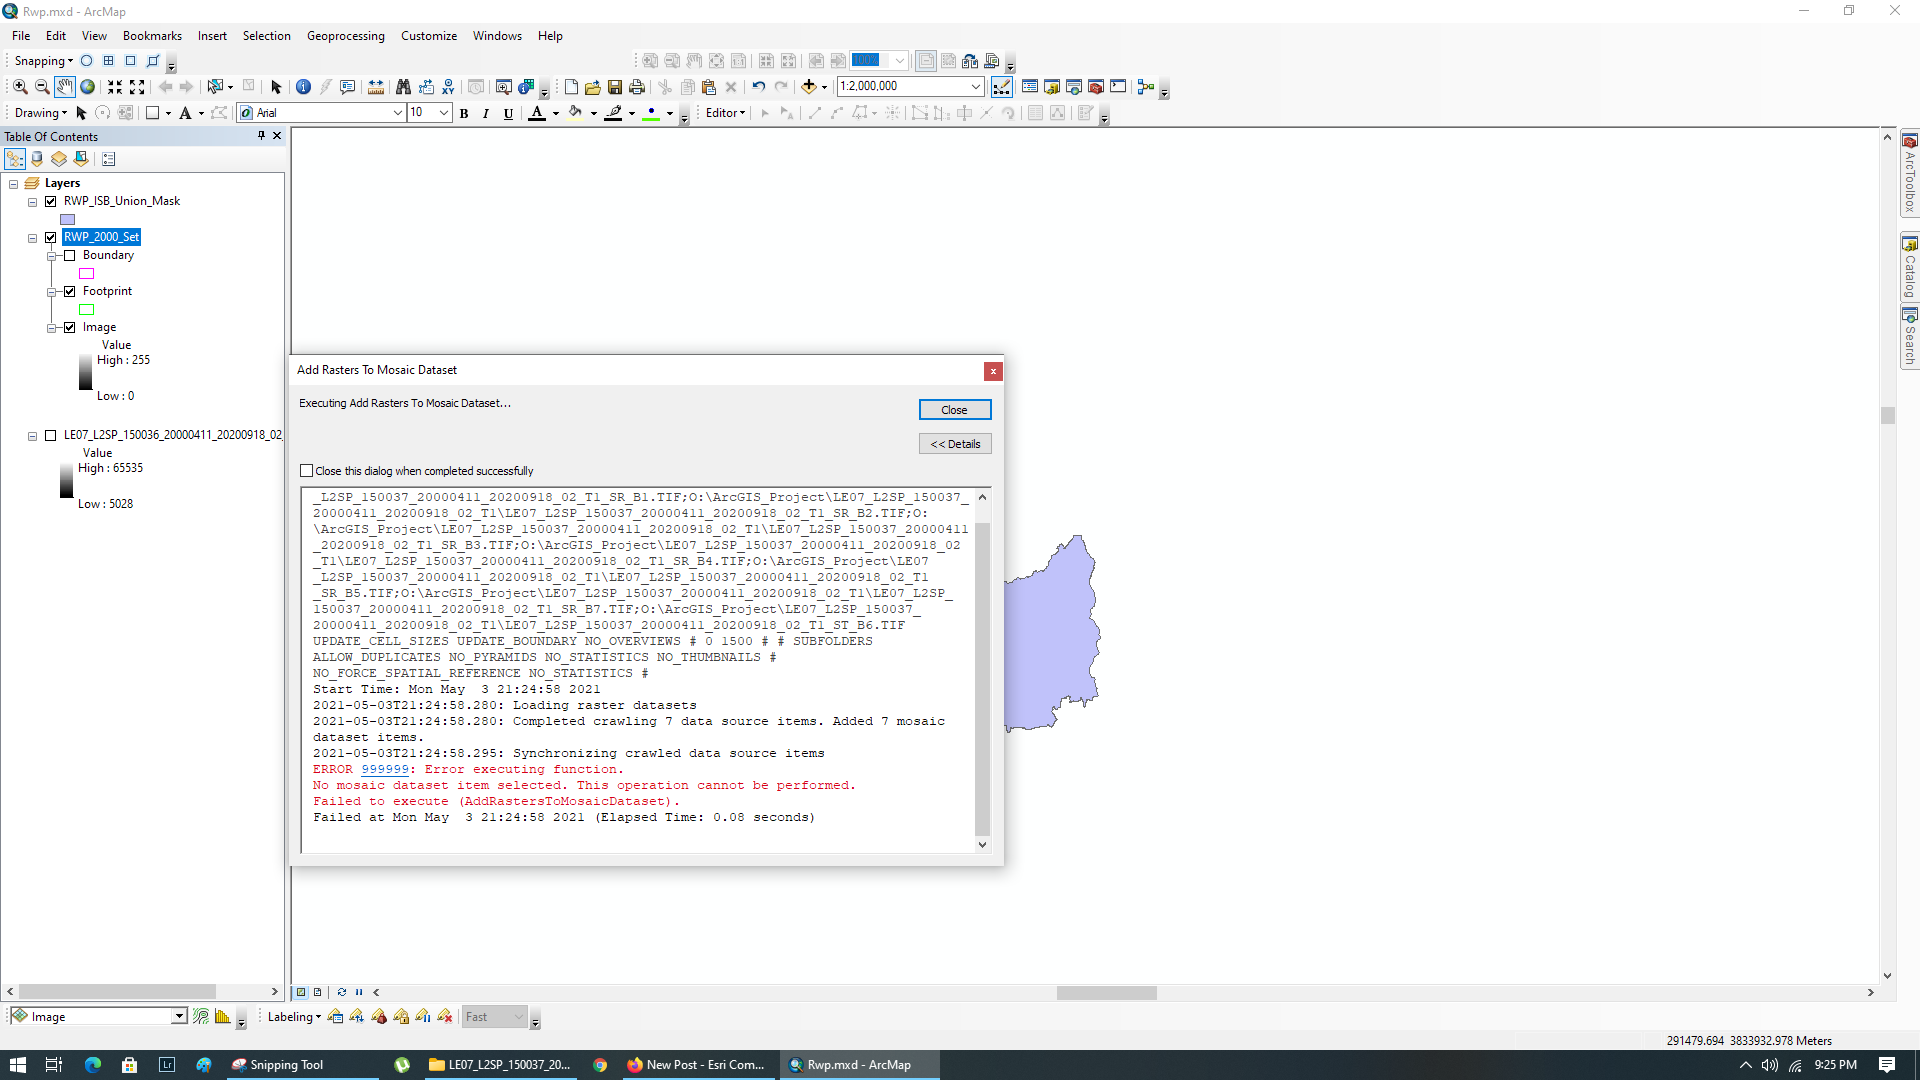1920x1080 pixels.
Task: Click the Measure tool icon
Action: (x=376, y=87)
